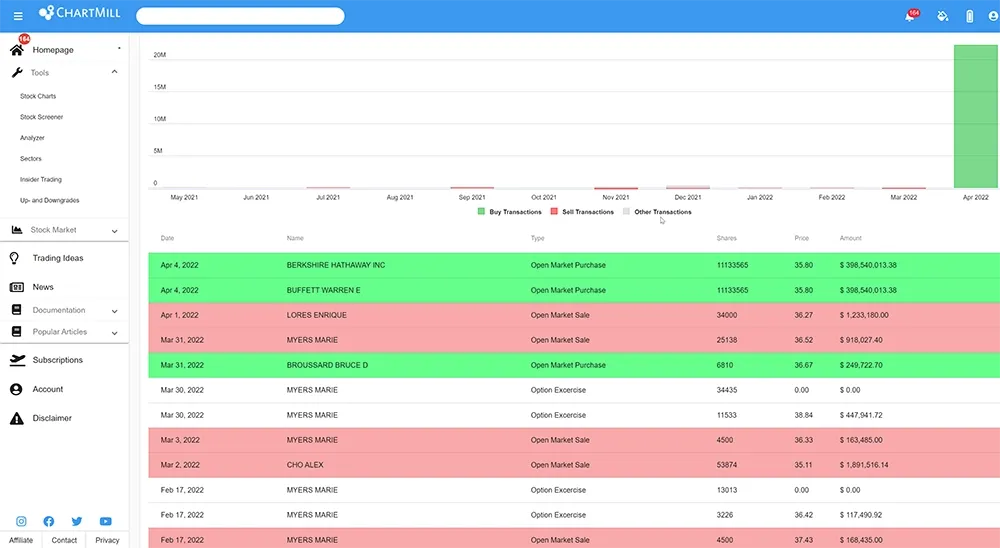Open the Account menu item
The image size is (1000, 548).
[48, 389]
